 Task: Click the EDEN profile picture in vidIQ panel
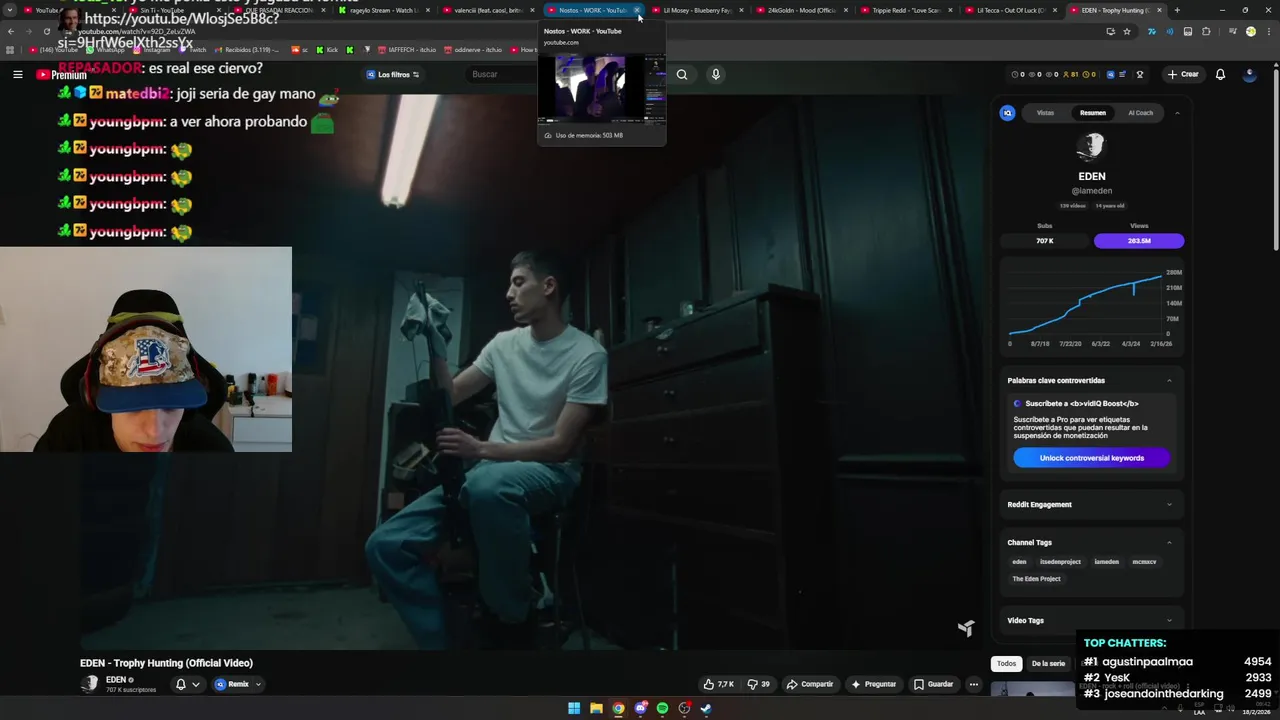1091,147
